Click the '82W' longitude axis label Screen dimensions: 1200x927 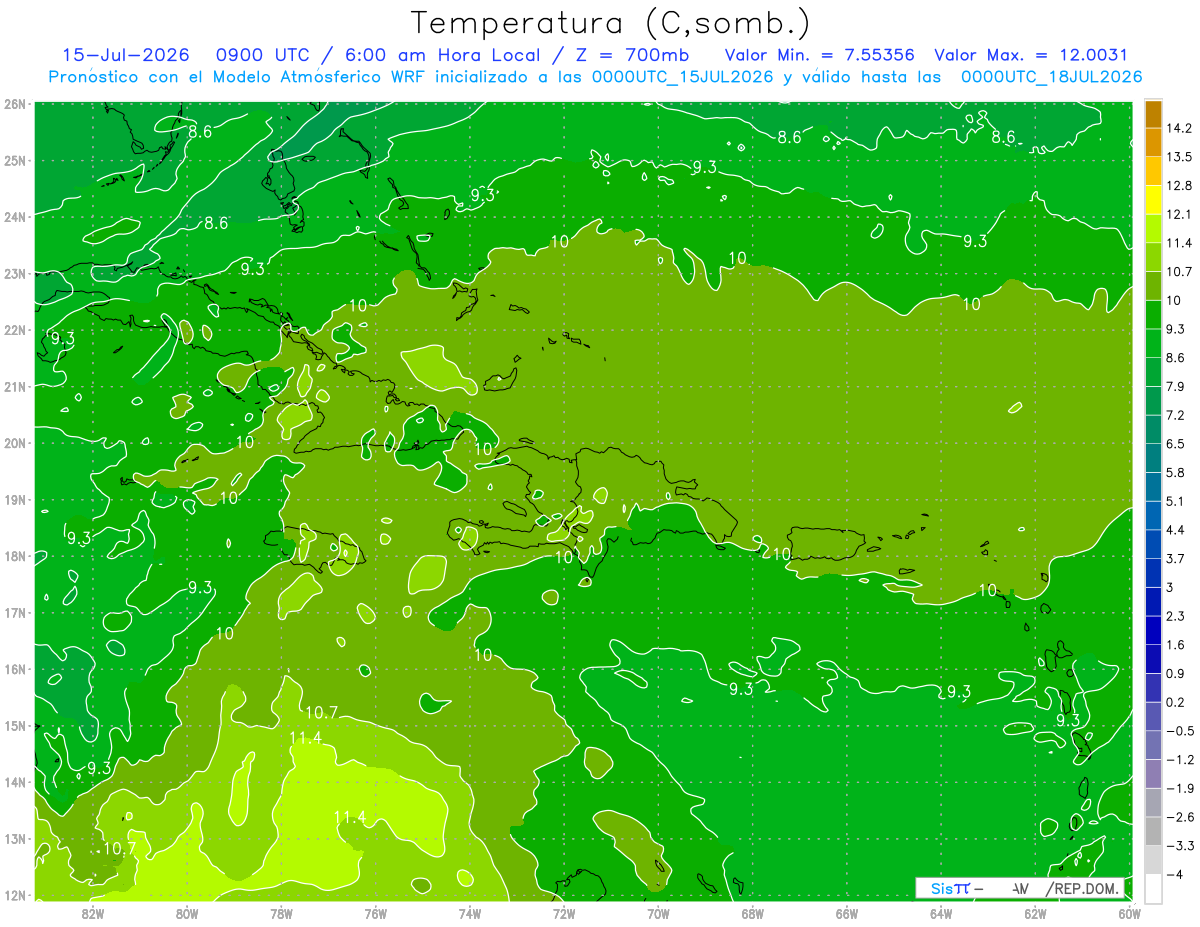tap(93, 913)
